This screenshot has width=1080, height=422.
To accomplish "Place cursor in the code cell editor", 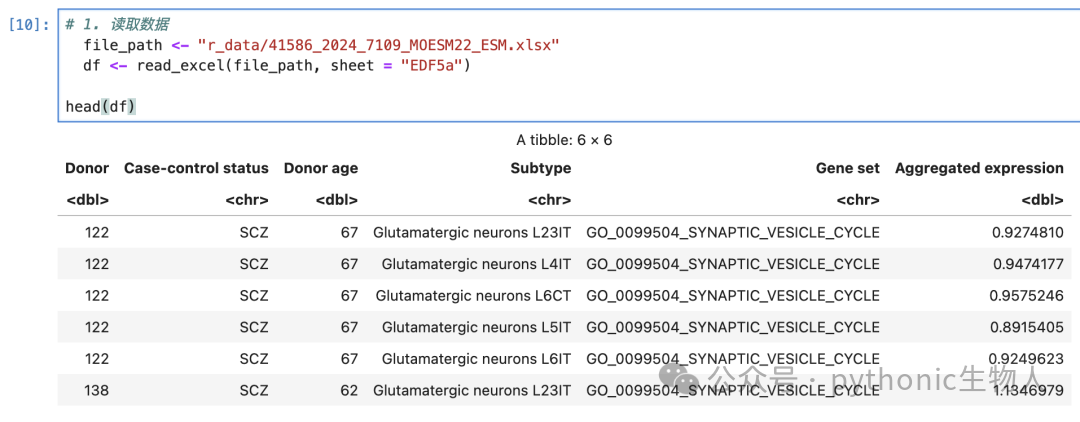I will 568,66.
